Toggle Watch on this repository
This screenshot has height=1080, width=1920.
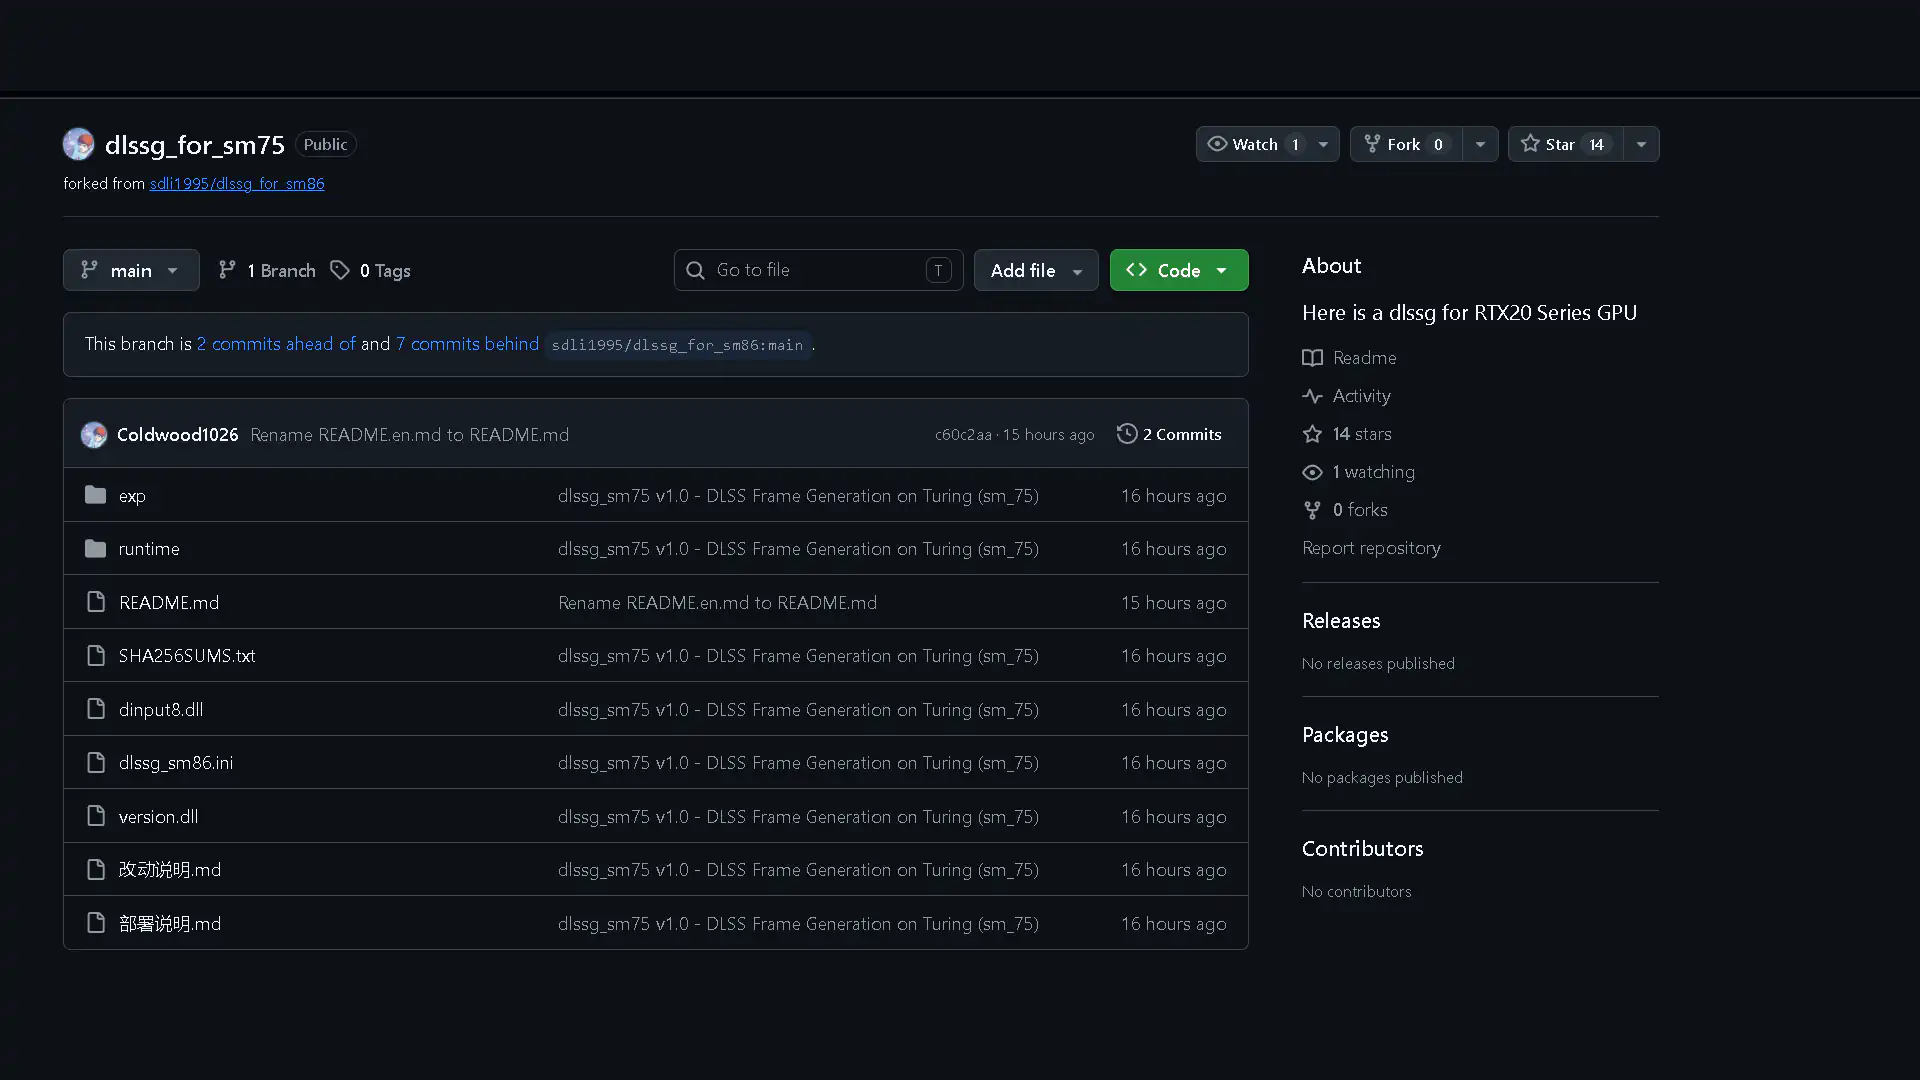tap(1254, 144)
